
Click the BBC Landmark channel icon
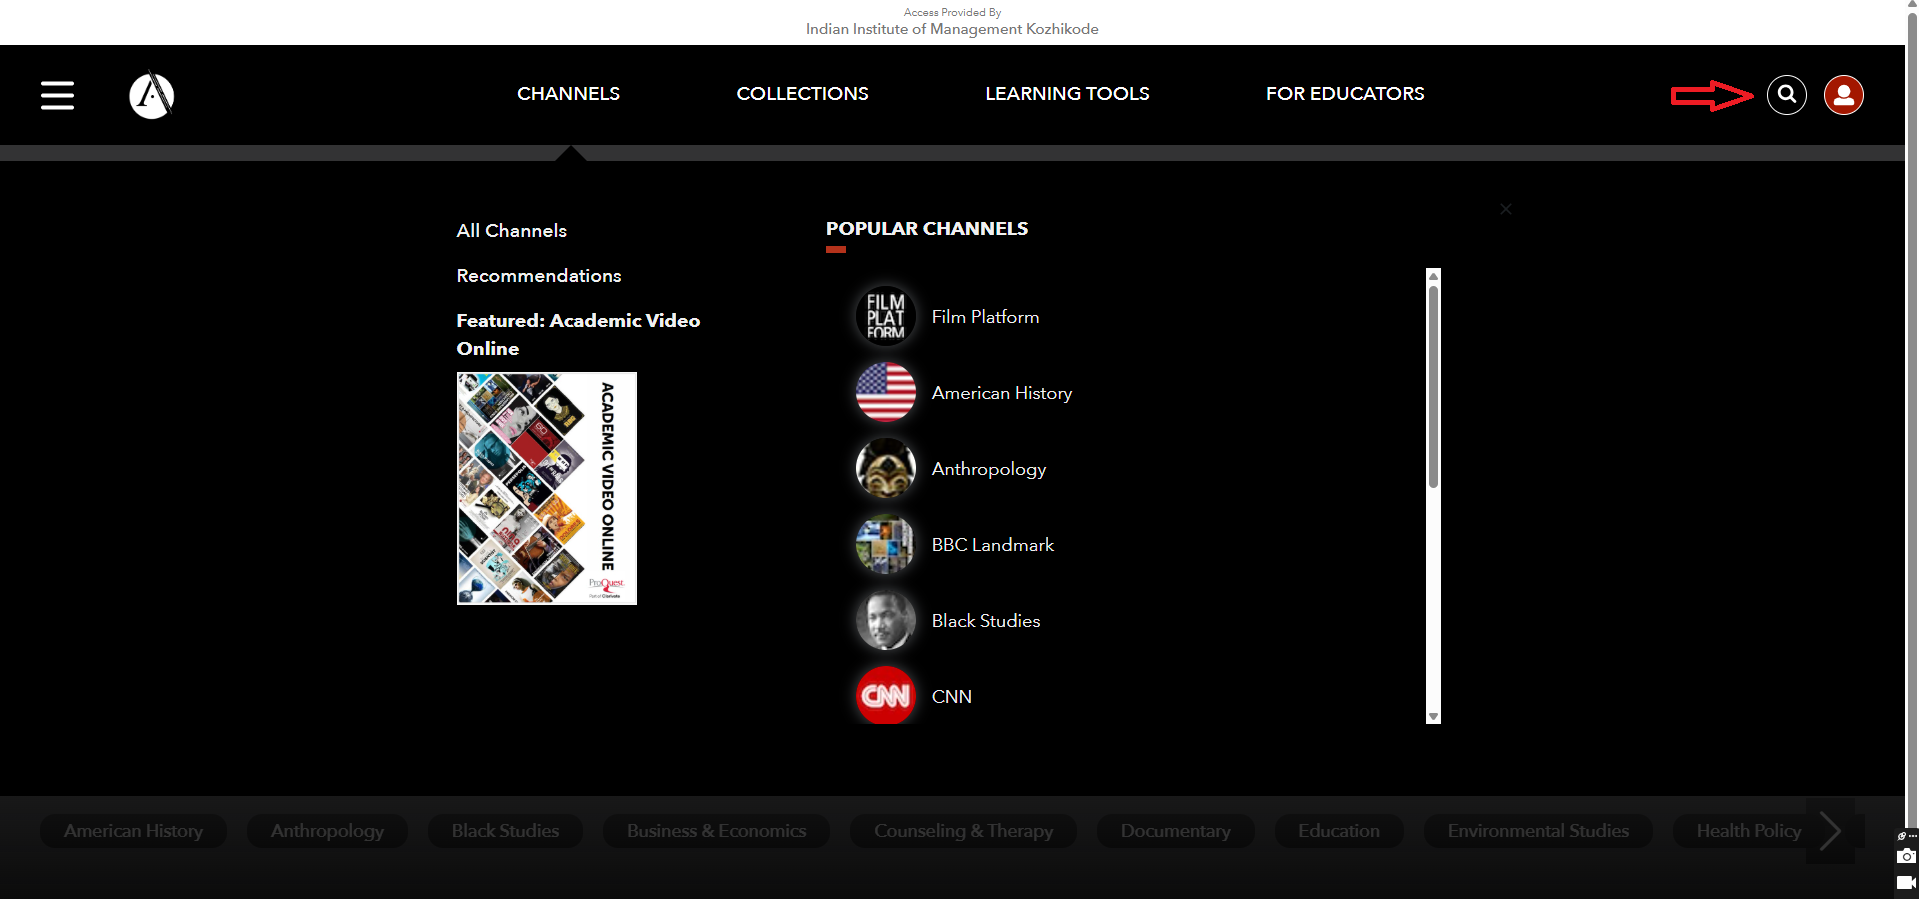(885, 545)
